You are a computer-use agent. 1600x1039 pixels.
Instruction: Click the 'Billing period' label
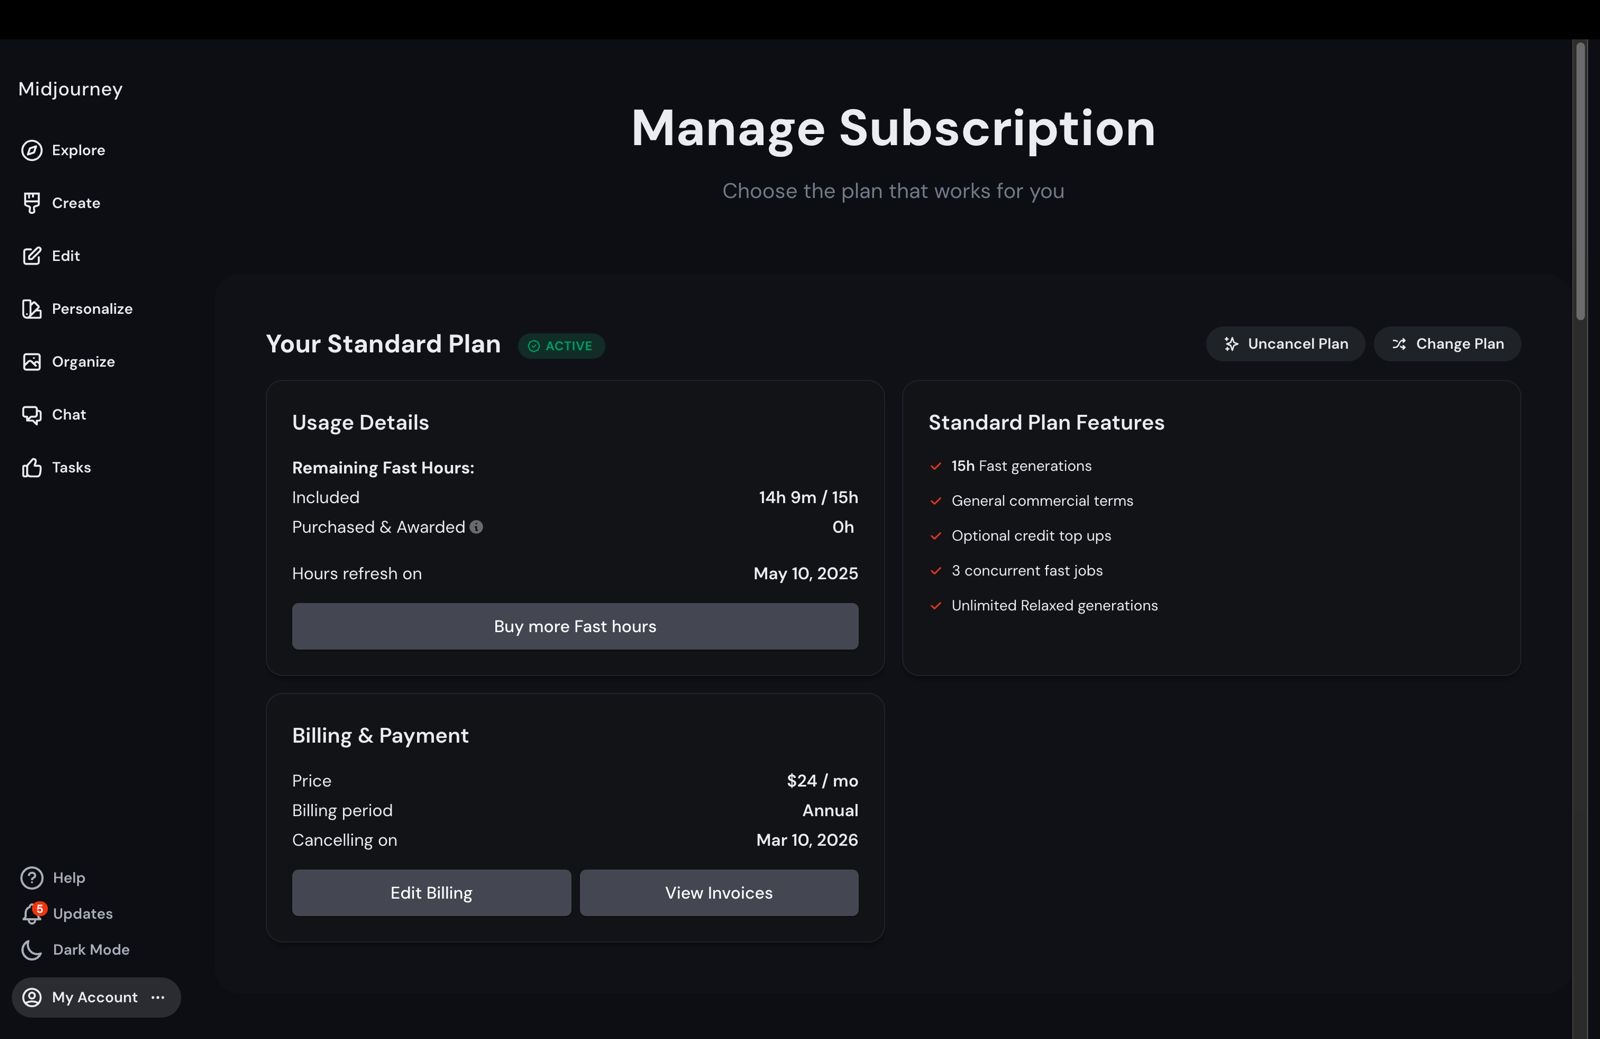pyautogui.click(x=342, y=811)
